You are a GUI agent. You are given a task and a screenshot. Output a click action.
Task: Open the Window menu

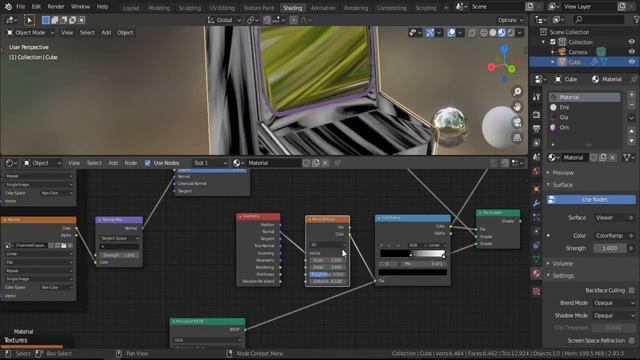pyautogui.click(x=80, y=7)
